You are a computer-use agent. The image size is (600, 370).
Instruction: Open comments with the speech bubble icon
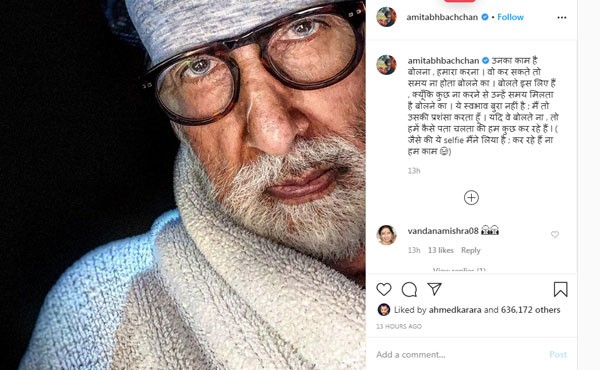point(409,290)
